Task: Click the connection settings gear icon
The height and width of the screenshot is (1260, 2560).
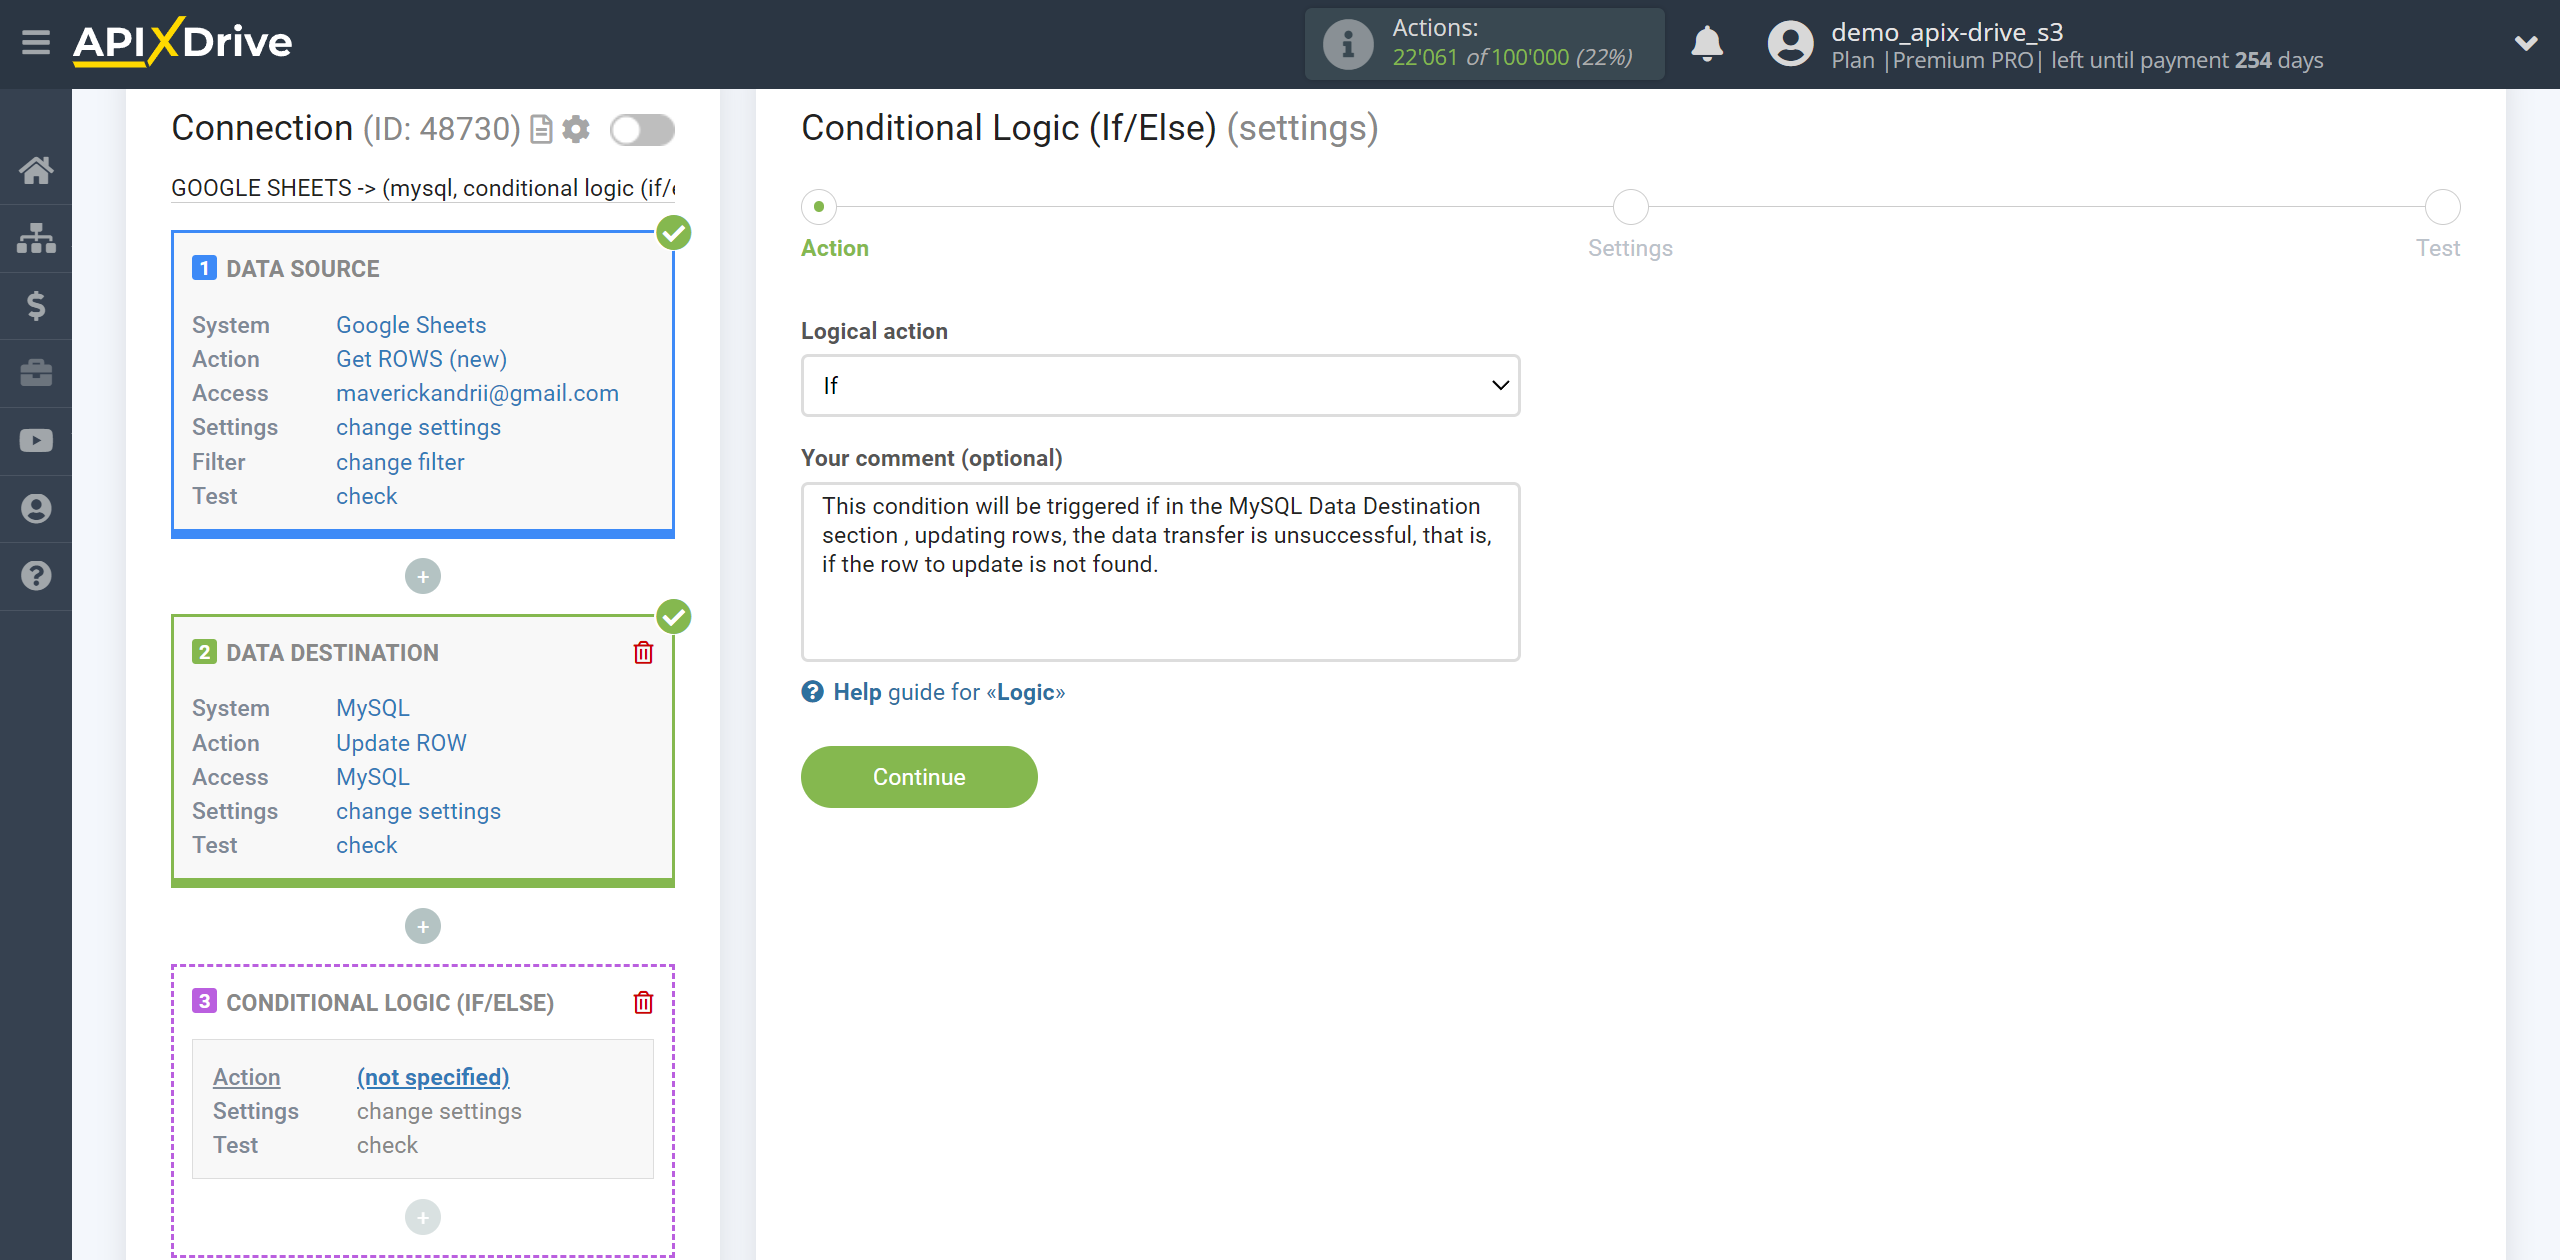Action: pyautogui.click(x=578, y=131)
